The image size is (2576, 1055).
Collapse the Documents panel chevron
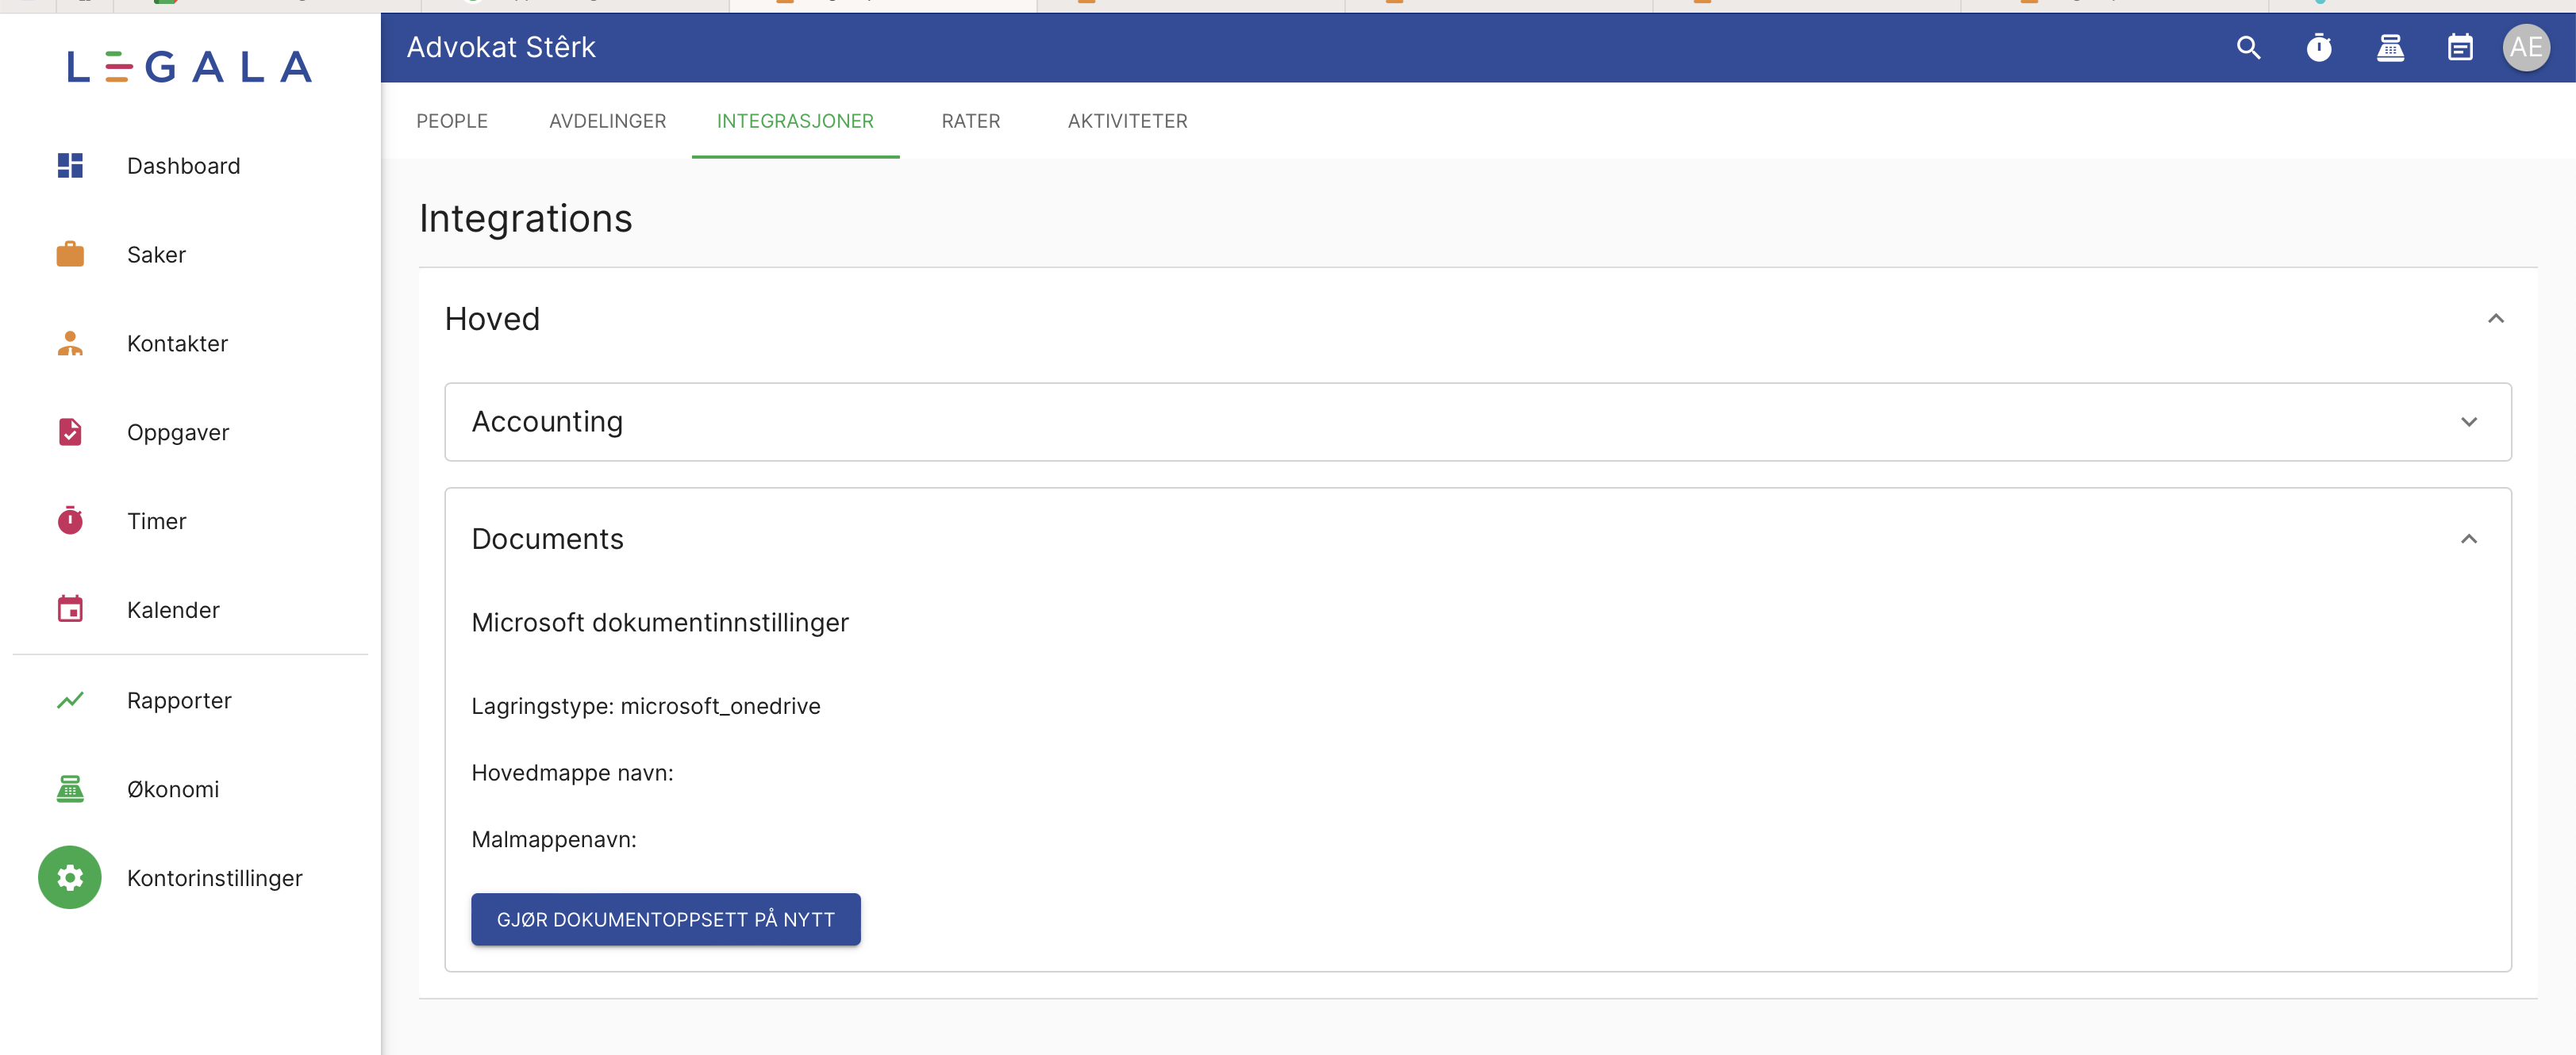click(x=2468, y=539)
